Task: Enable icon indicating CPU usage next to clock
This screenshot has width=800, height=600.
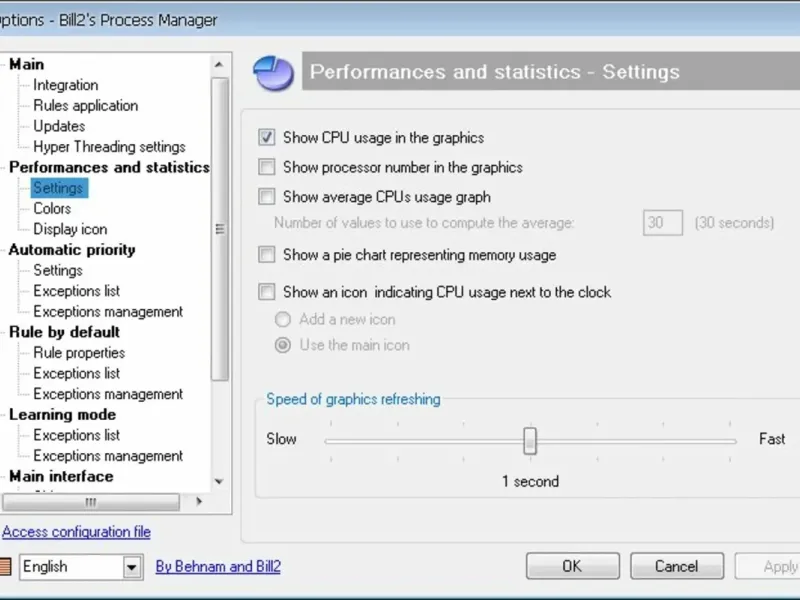Action: pyautogui.click(x=266, y=292)
